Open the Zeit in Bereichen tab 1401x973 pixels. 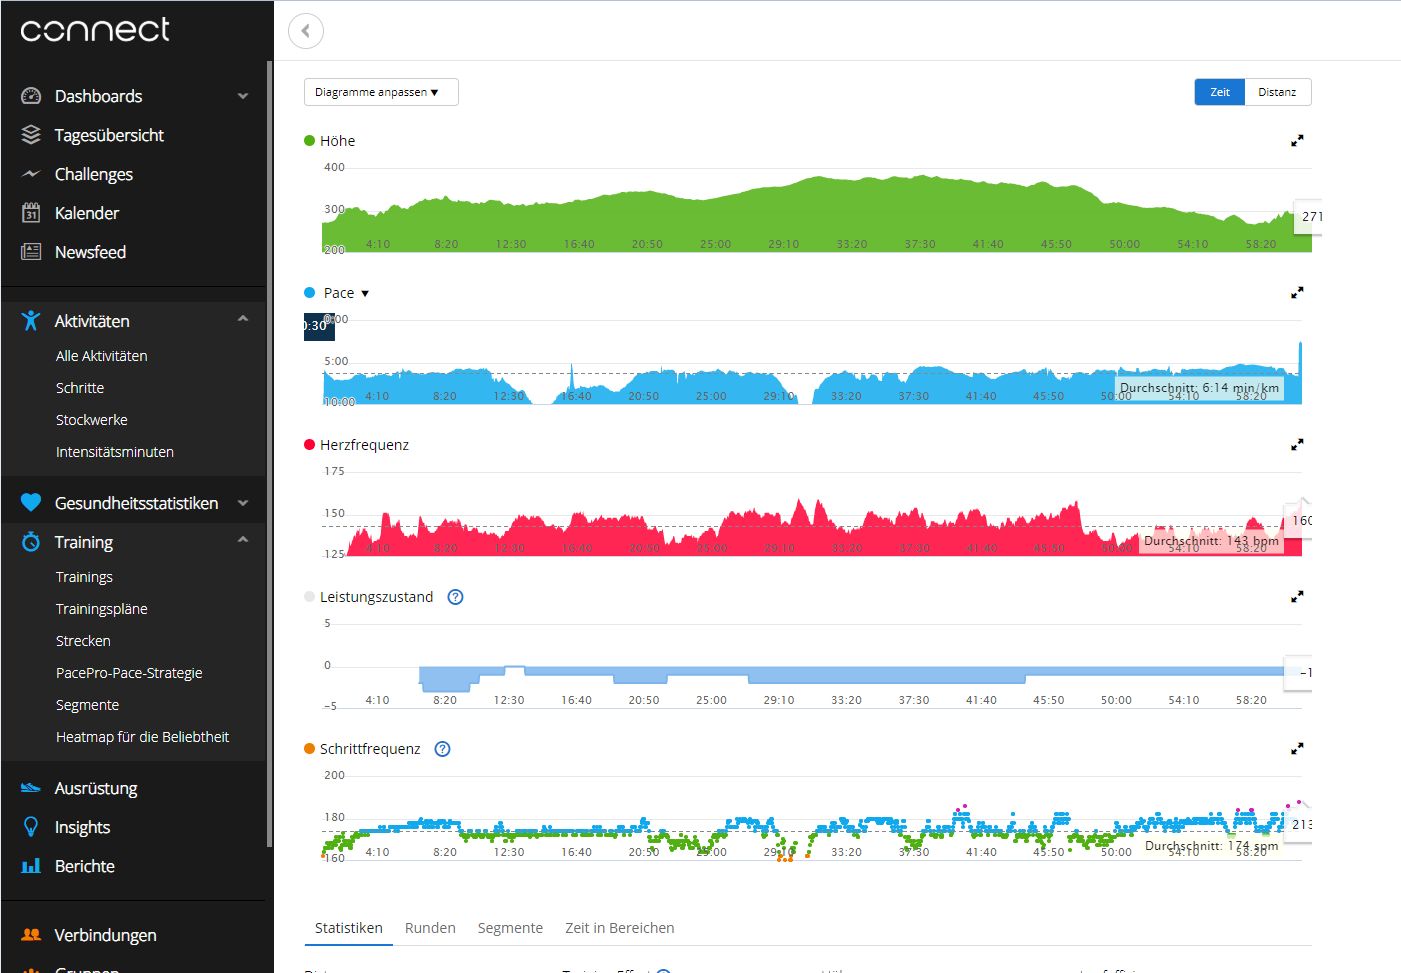[619, 928]
